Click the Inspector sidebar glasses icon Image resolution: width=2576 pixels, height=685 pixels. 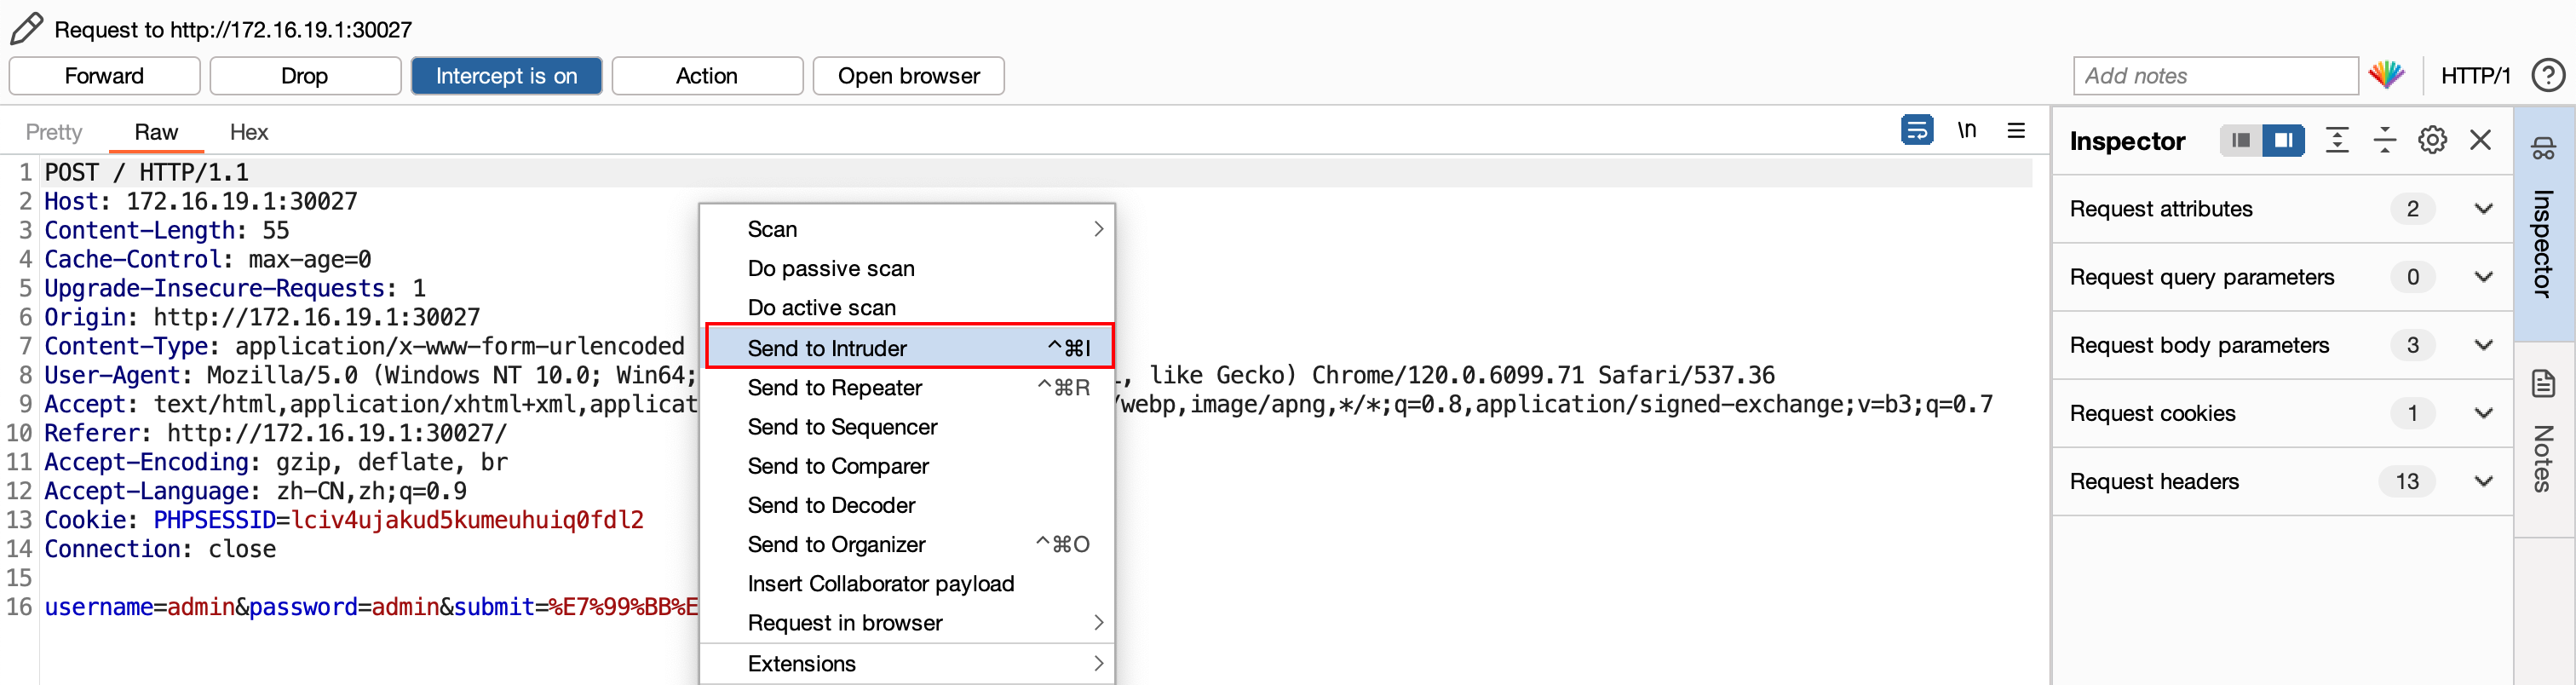click(2543, 150)
